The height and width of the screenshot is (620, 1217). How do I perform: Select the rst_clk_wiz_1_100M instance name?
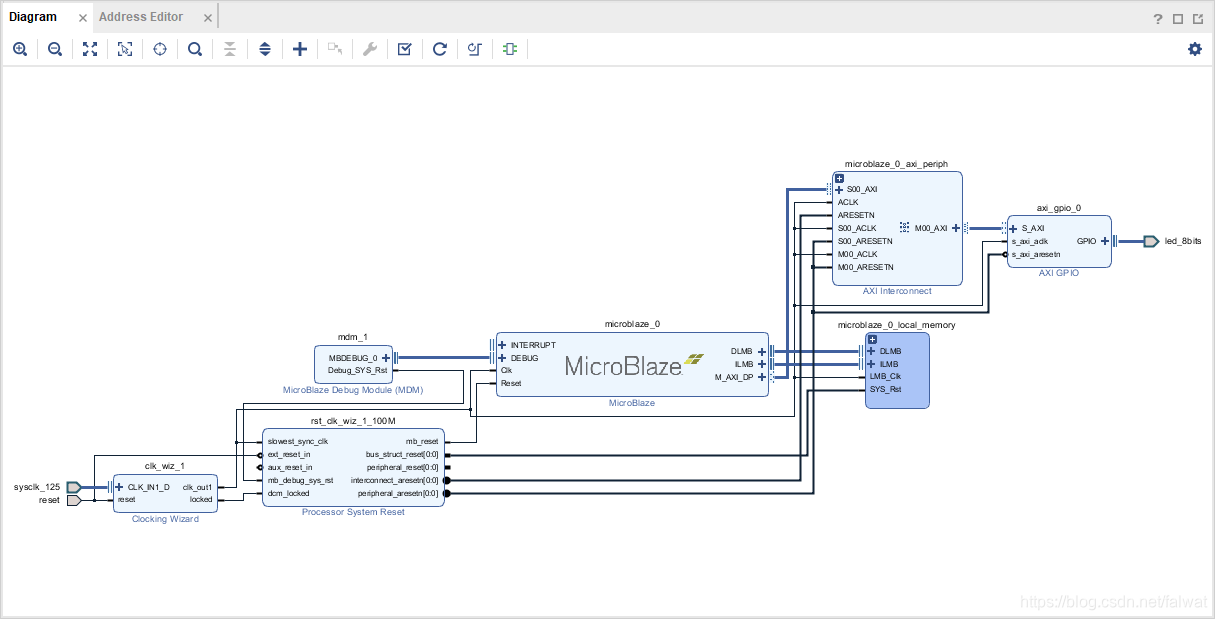pos(353,421)
